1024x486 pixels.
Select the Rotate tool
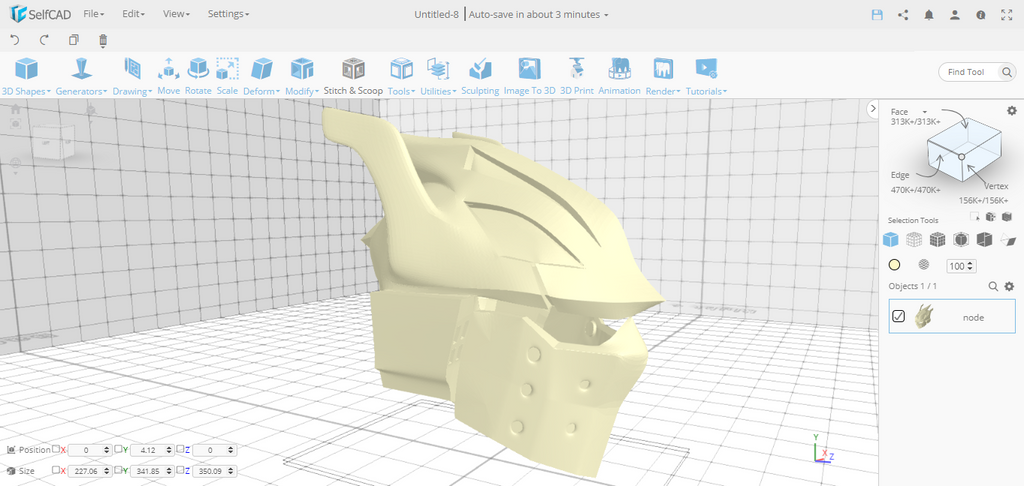click(198, 76)
